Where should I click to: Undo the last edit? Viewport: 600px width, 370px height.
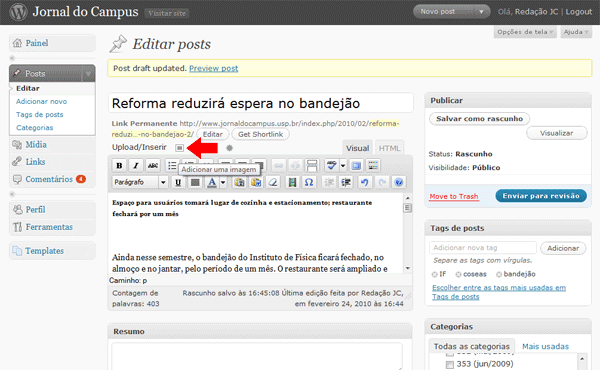point(365,183)
